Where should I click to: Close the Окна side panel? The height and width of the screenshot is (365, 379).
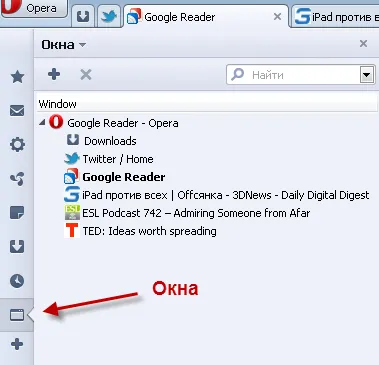363,43
